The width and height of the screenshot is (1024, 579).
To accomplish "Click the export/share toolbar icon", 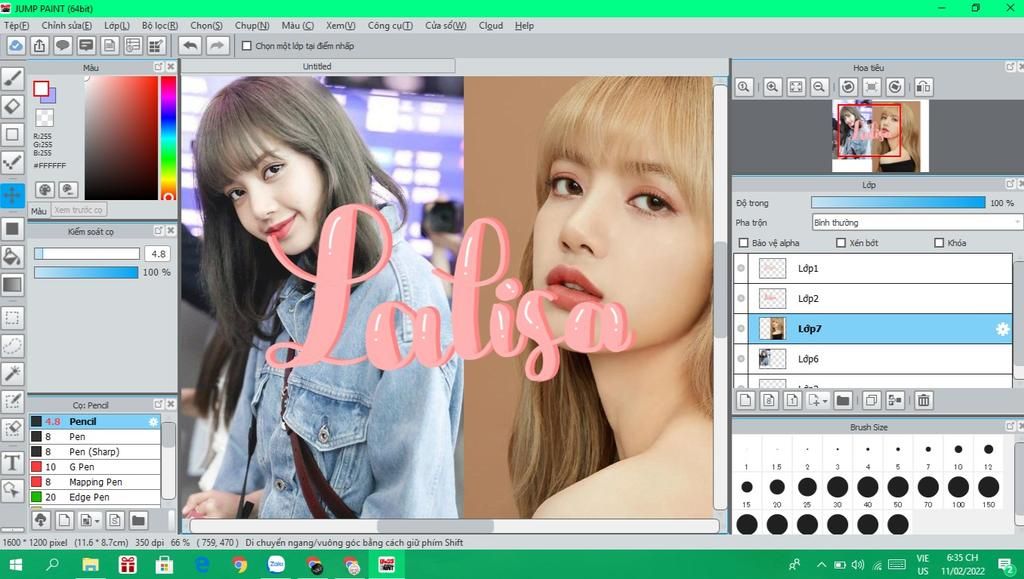I will (39, 46).
